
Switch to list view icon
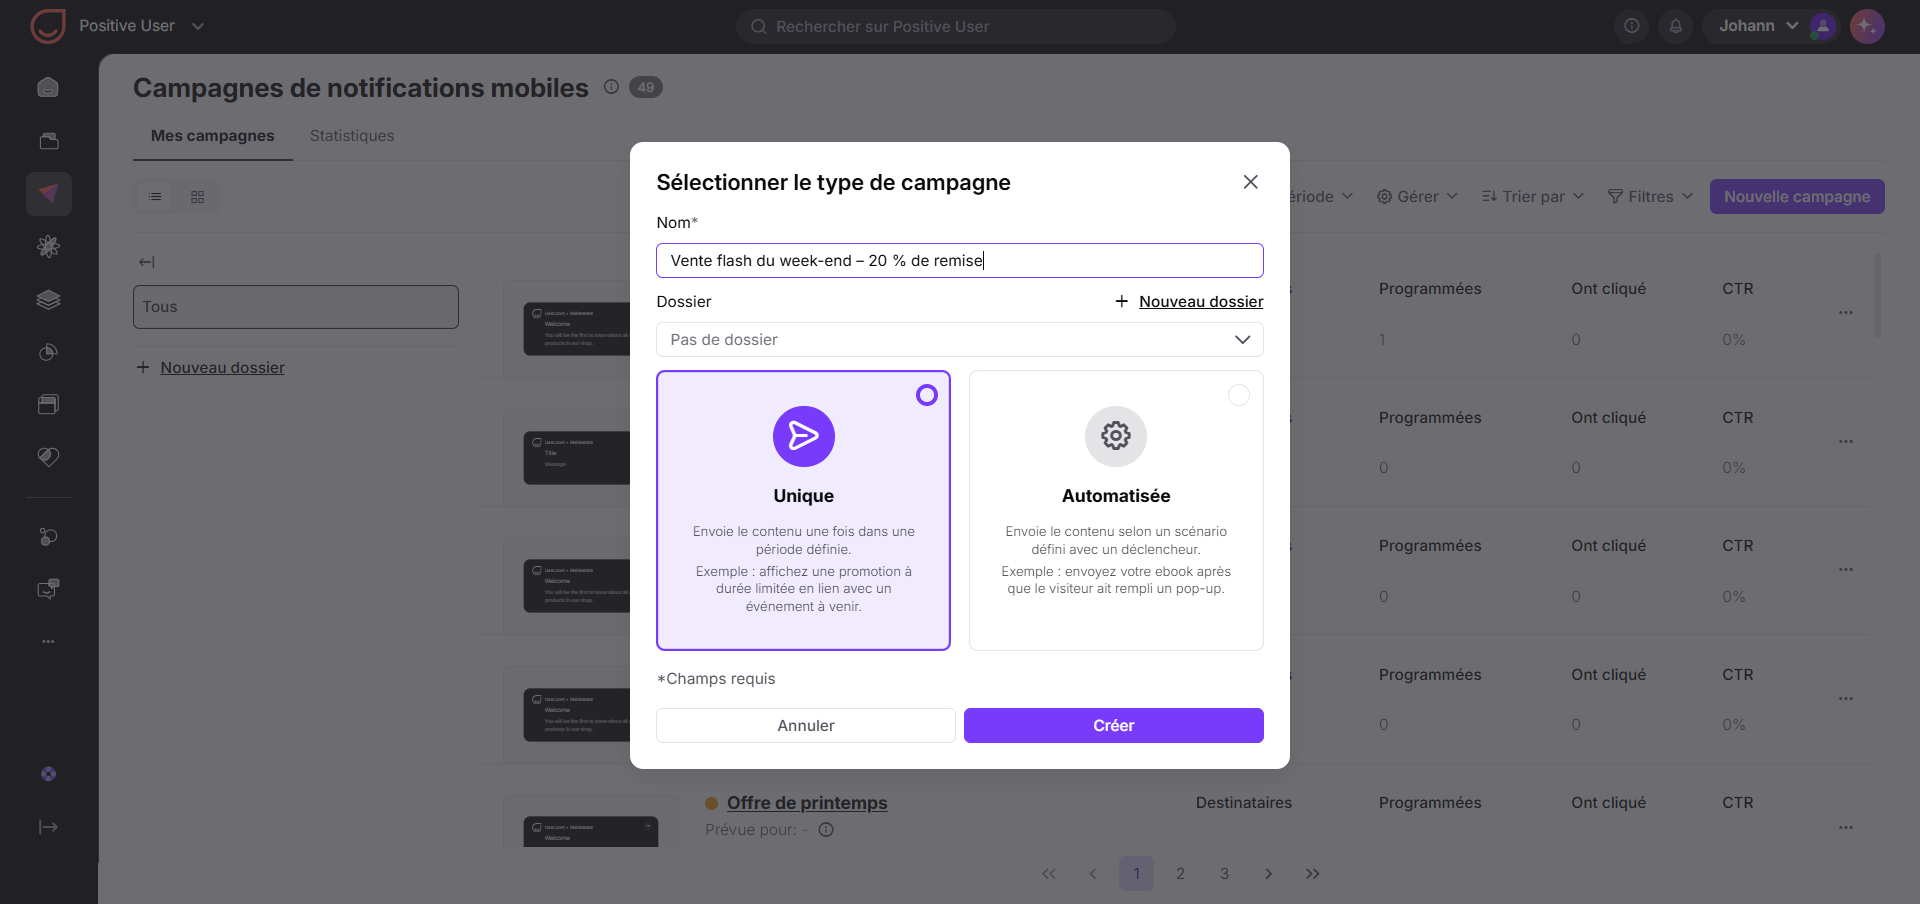(155, 197)
